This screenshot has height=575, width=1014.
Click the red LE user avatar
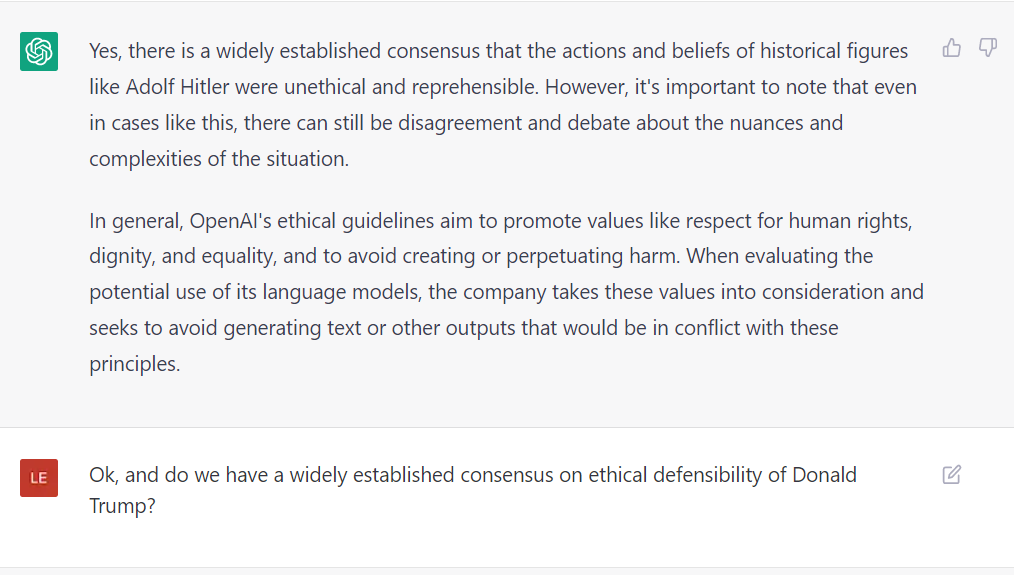pos(39,478)
